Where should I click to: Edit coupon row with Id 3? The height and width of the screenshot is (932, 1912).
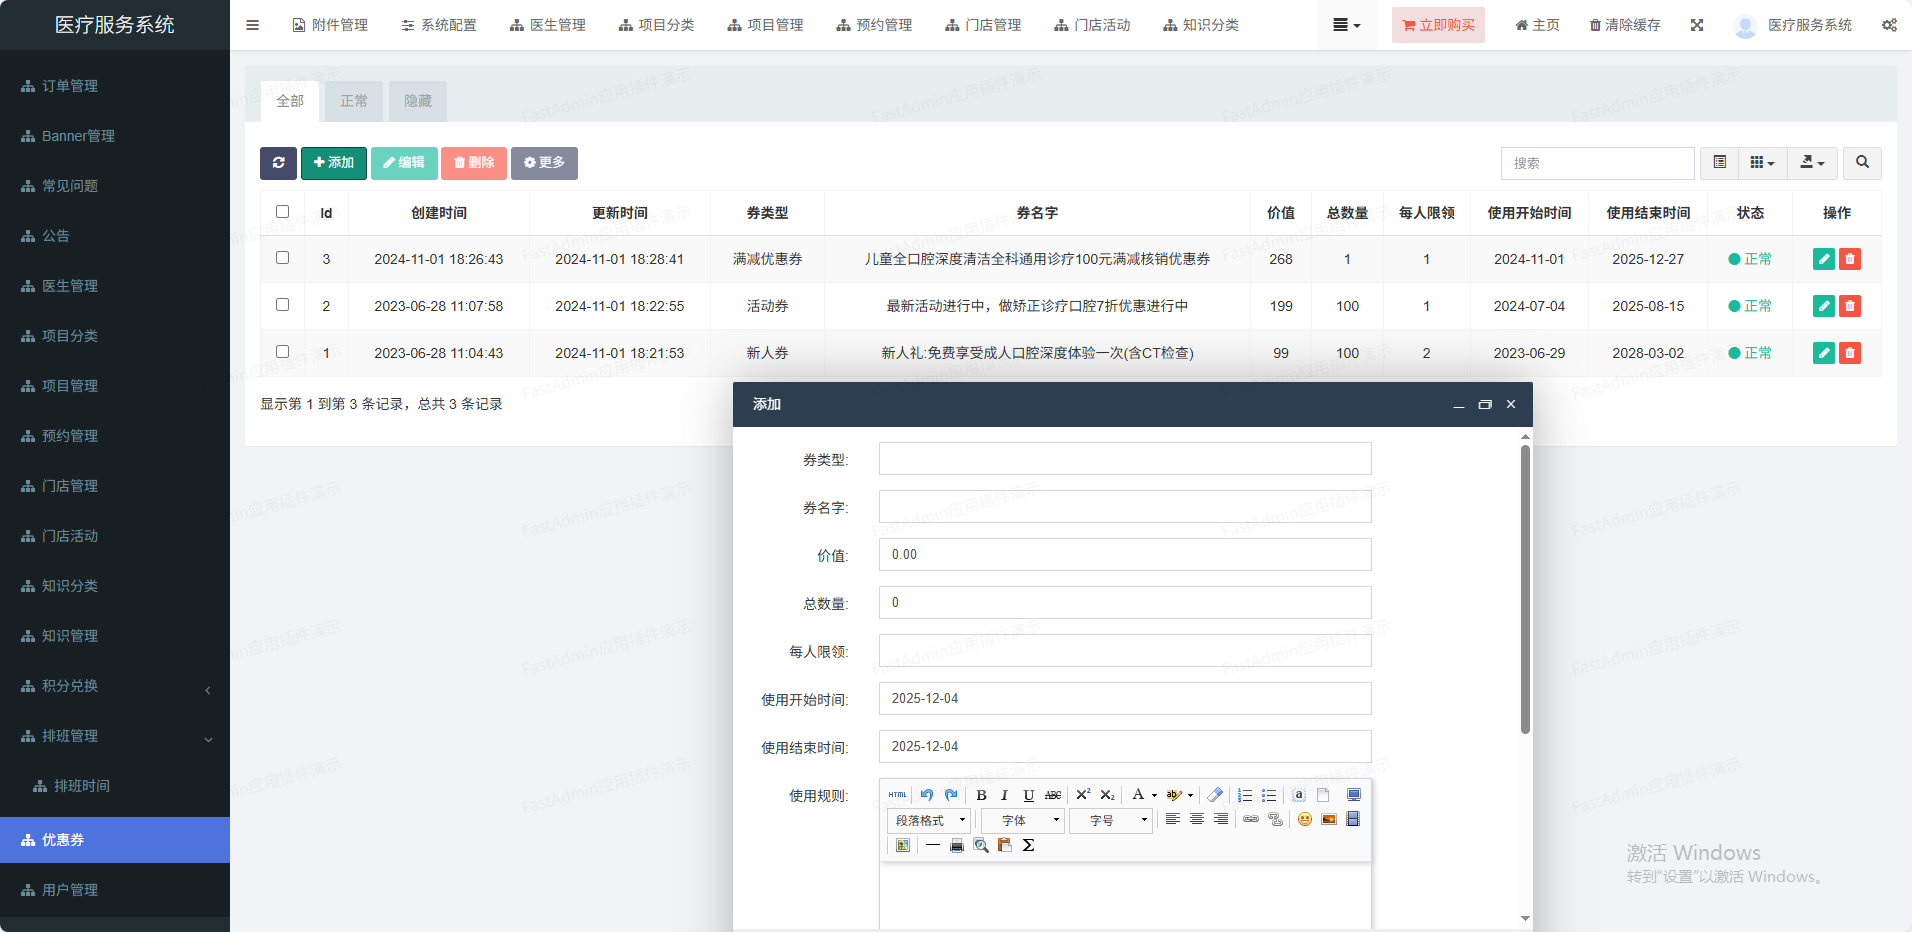click(1823, 259)
